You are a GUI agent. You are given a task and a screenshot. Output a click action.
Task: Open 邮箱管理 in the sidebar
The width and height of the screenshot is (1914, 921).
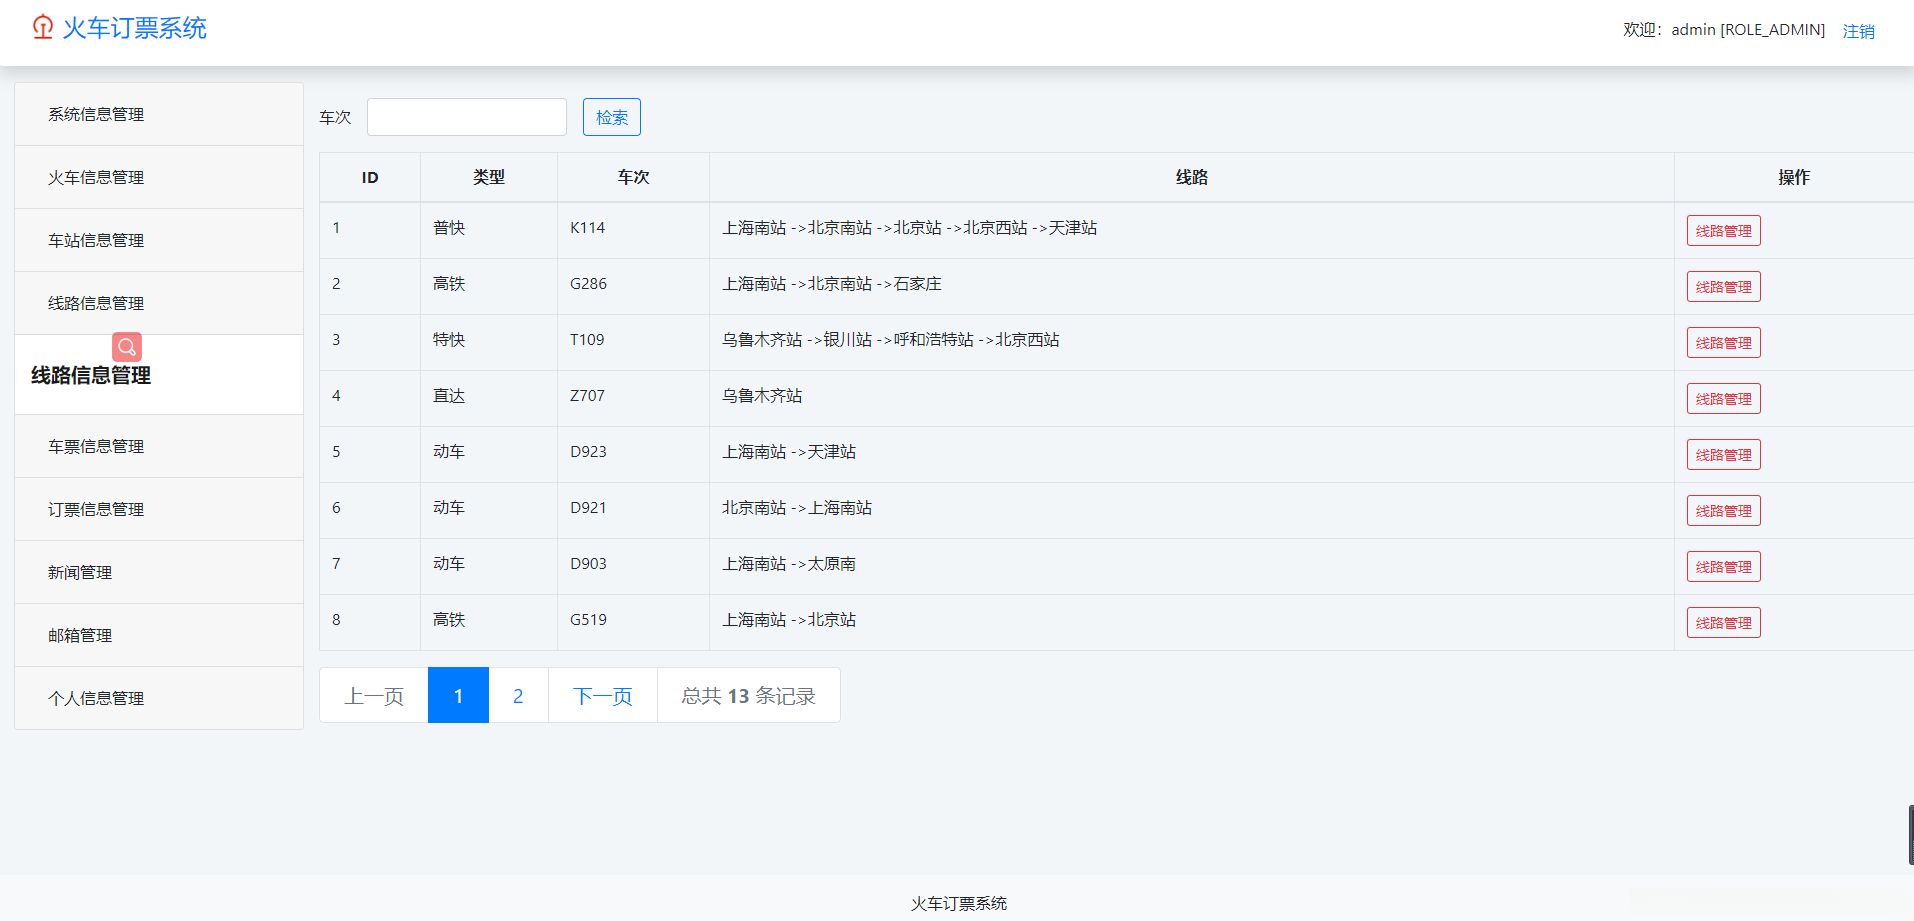click(80, 635)
